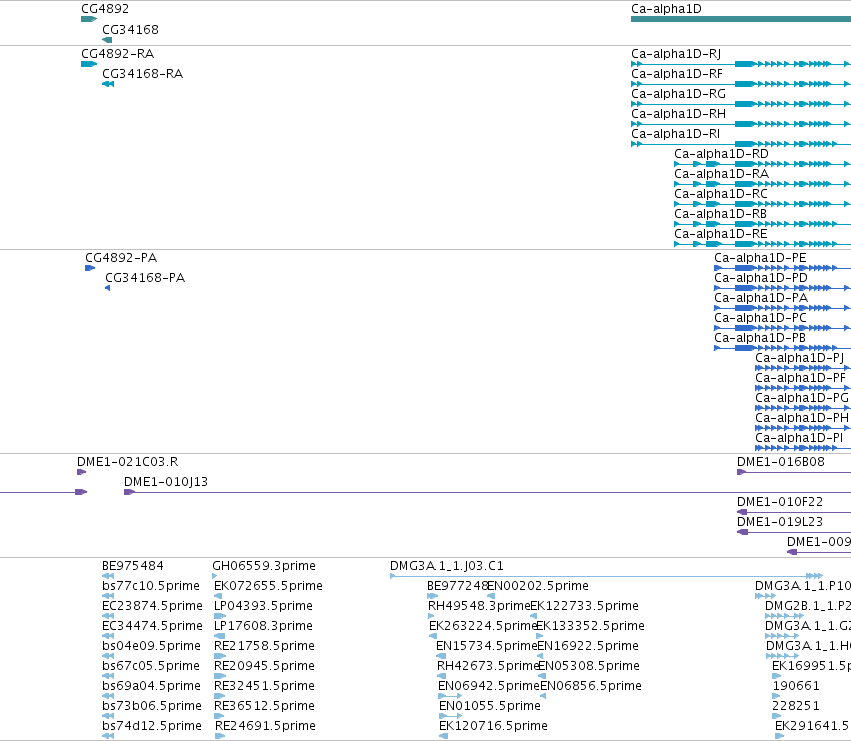Viewport: 851px width, 741px height.
Task: Select the Ca-alpha1D-RE transcript label
Action: [x=721, y=234]
